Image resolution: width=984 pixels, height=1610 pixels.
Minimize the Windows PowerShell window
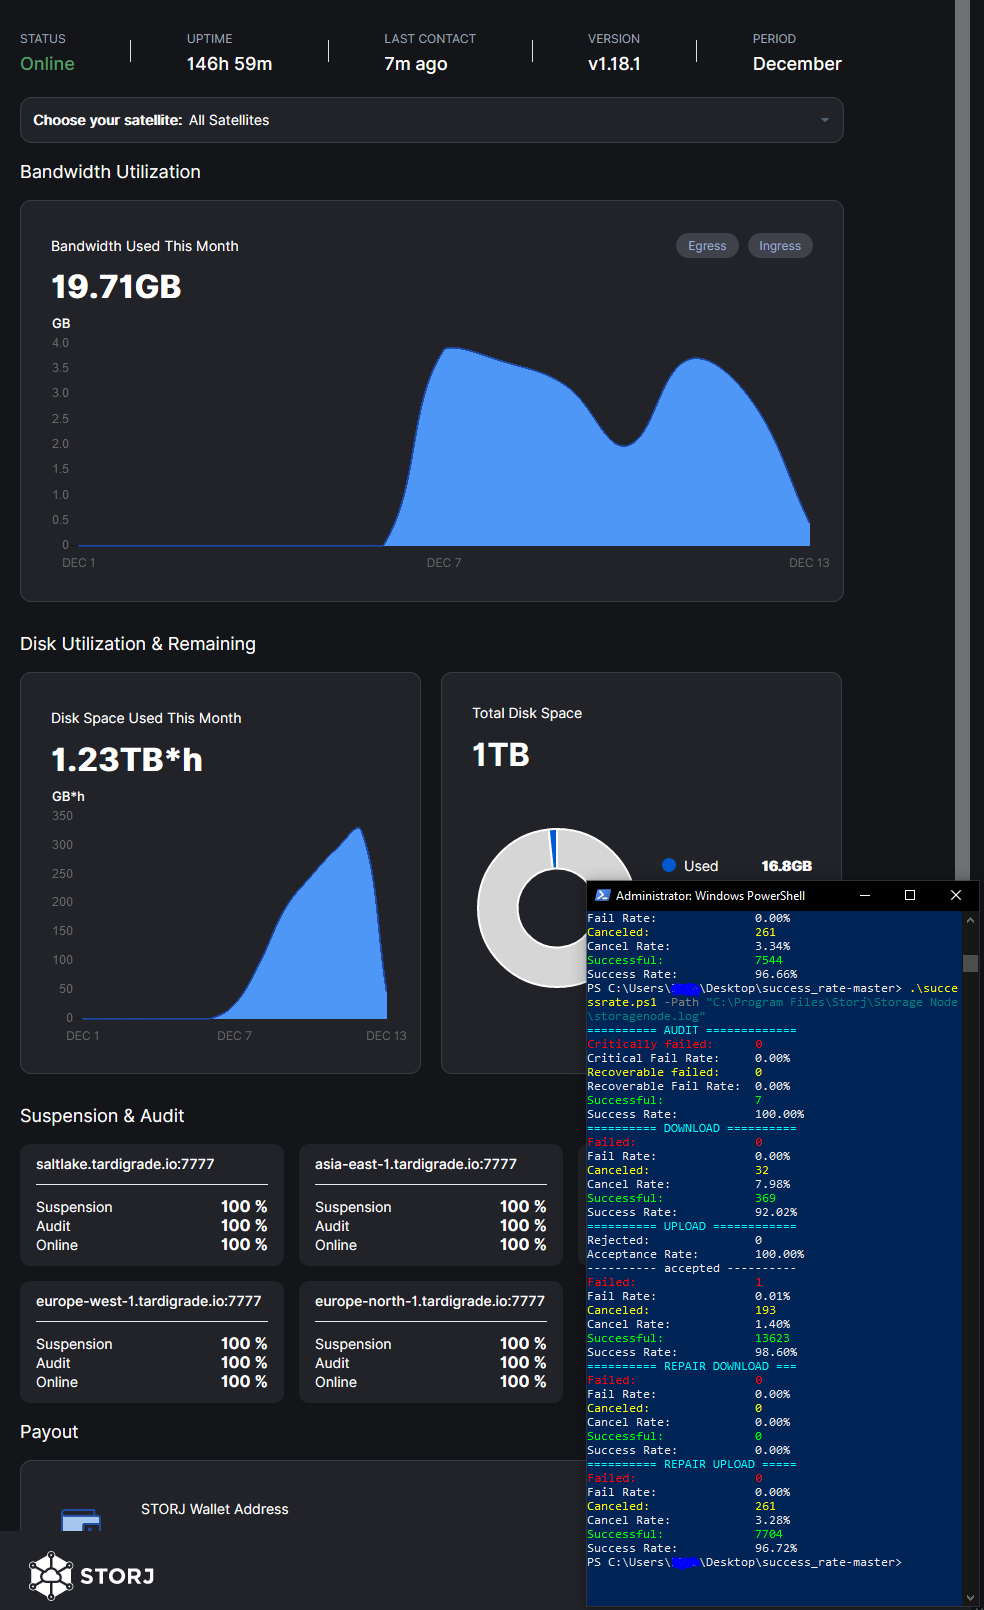click(865, 895)
